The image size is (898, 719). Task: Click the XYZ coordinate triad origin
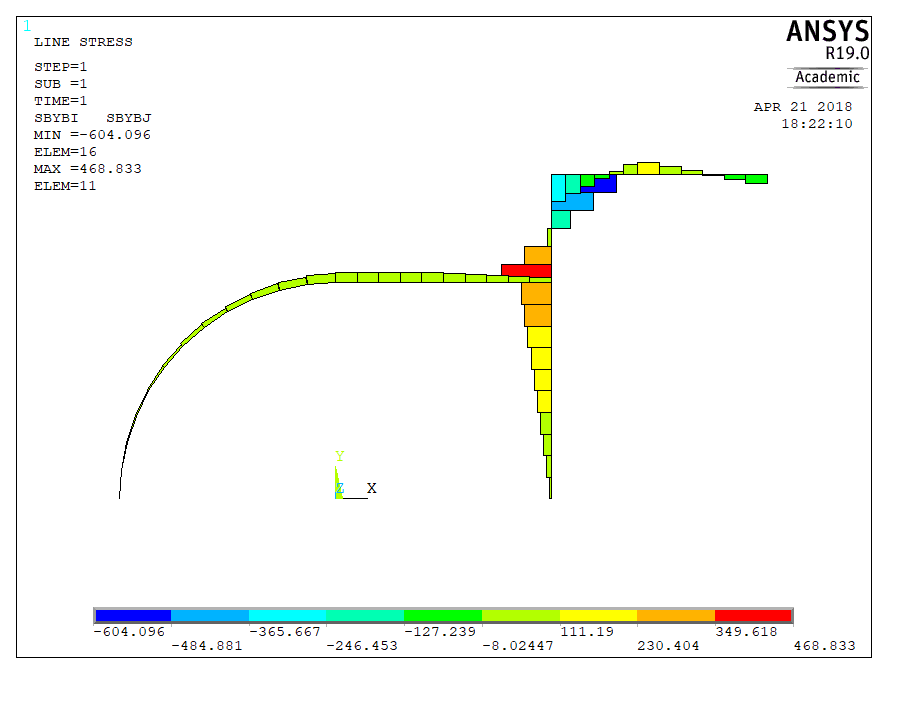338,497
